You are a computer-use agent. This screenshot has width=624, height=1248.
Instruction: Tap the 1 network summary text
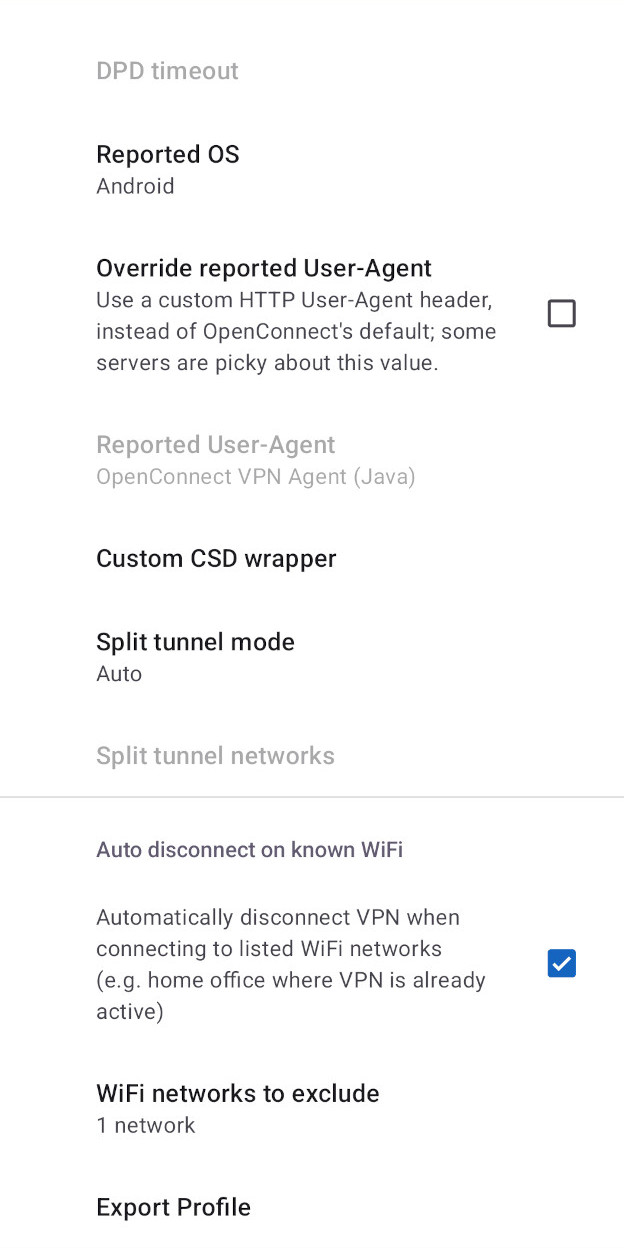click(146, 1125)
